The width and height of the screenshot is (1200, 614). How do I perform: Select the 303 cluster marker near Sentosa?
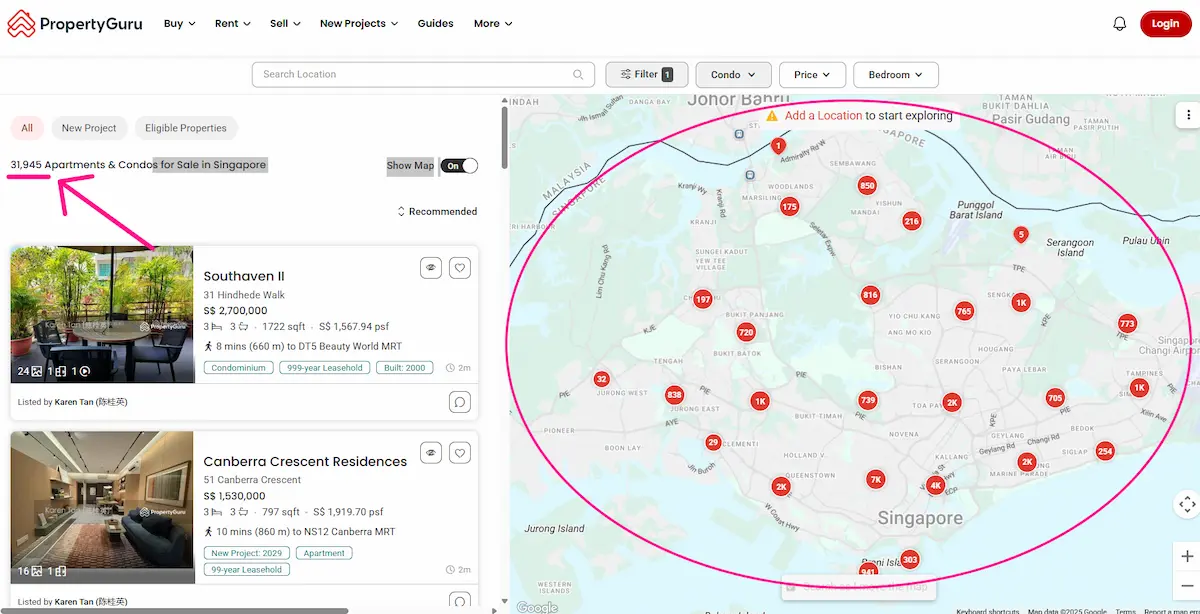(909, 559)
